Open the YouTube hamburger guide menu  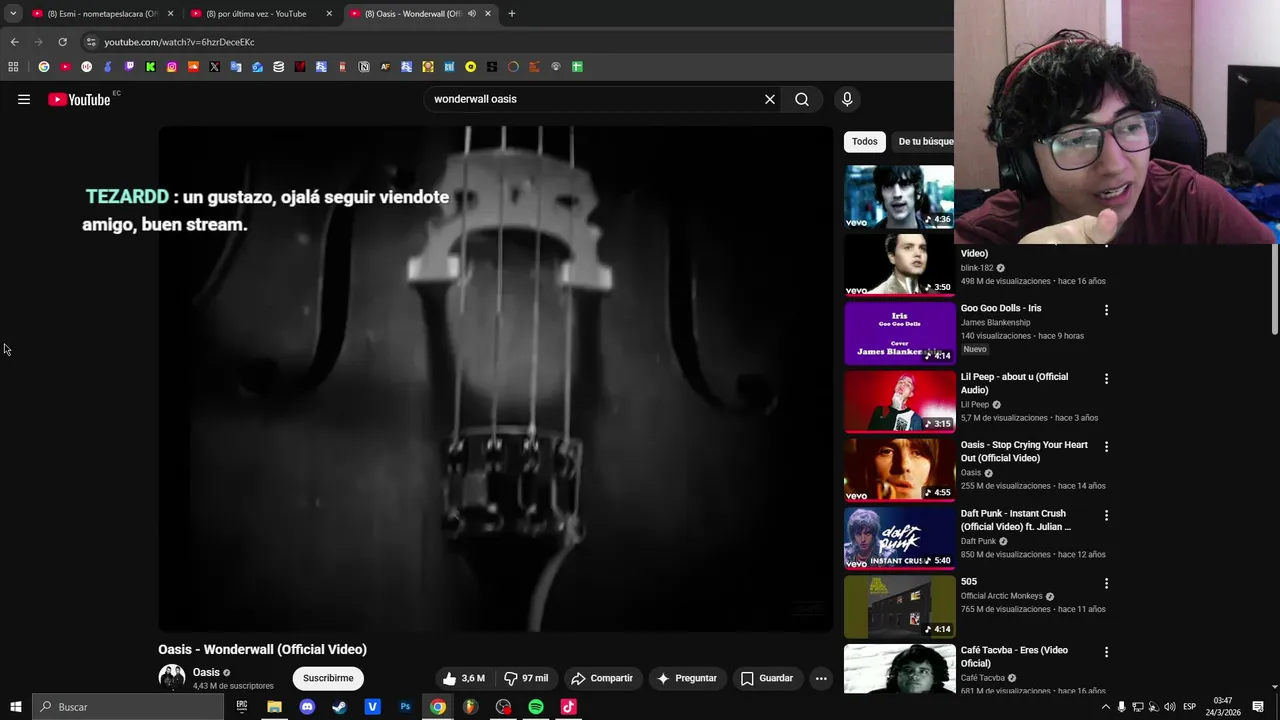click(24, 99)
